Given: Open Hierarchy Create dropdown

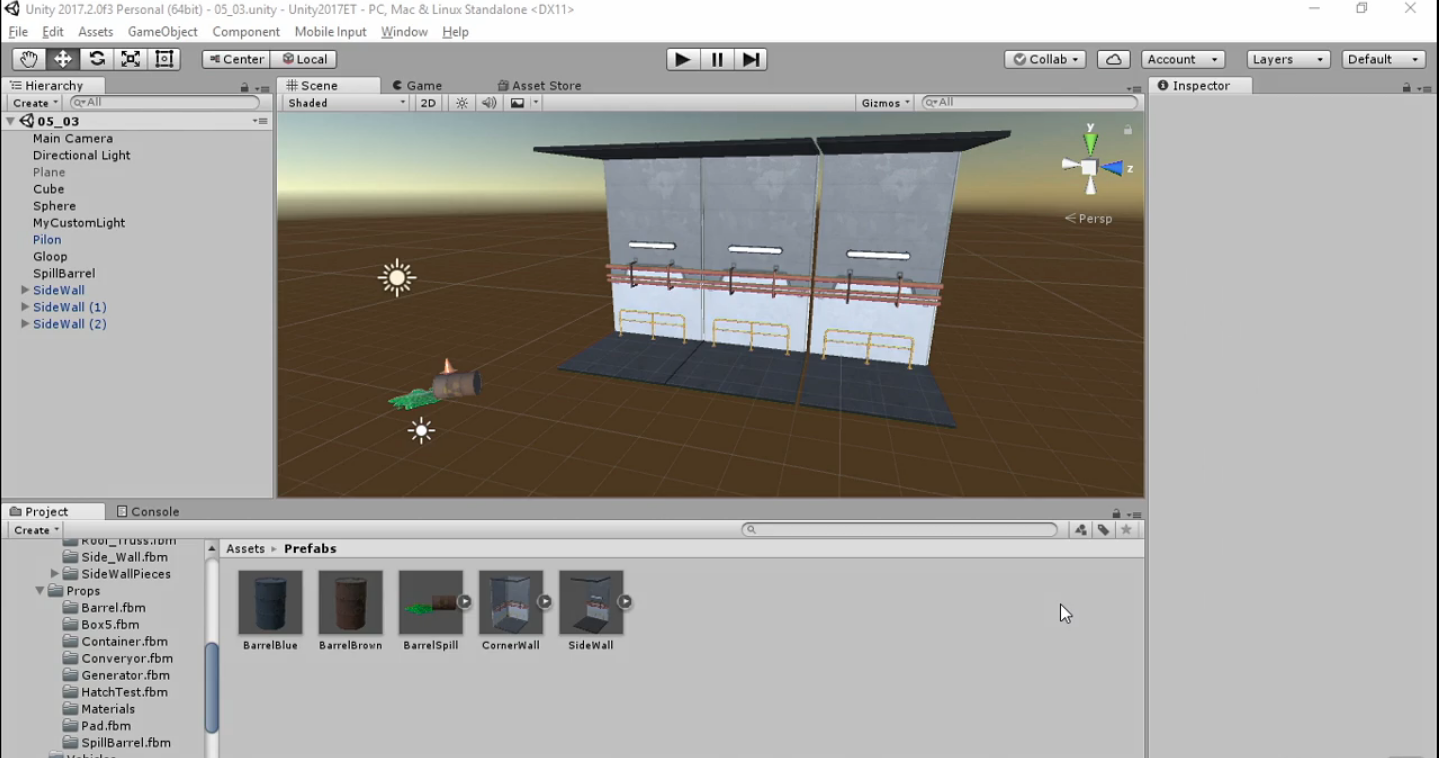Looking at the screenshot, I should click(x=35, y=103).
